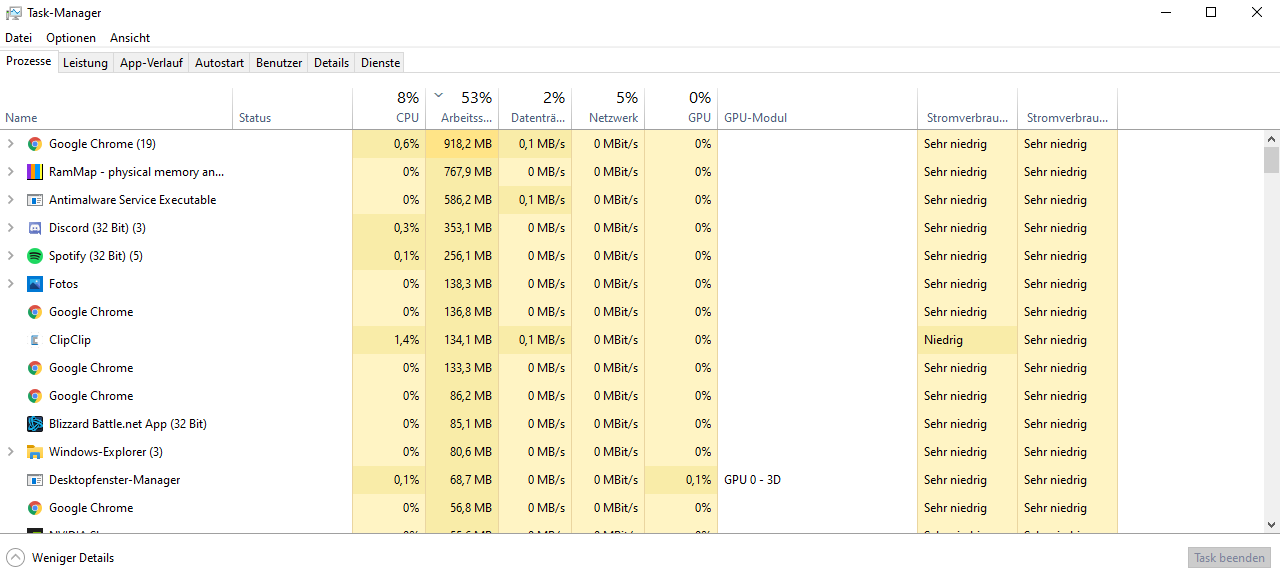Click the RamMap process icon

35,172
